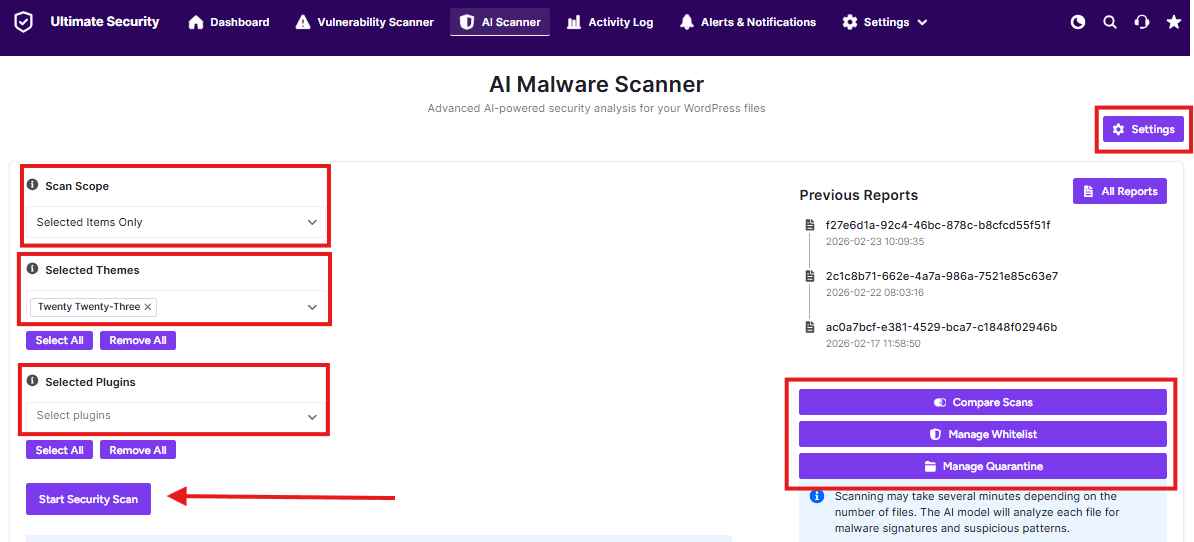
Task: Open report f27e6d1a-92c4-46bc-878c-b8cfcd55f51f
Action: 938,226
